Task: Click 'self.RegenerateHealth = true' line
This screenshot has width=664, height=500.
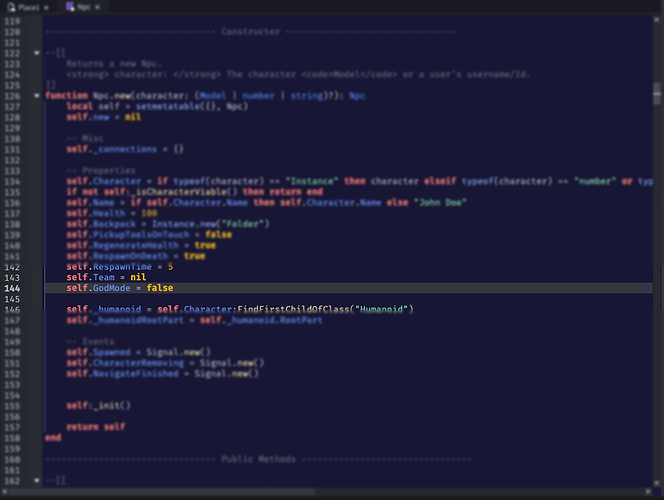Action: coord(141,245)
